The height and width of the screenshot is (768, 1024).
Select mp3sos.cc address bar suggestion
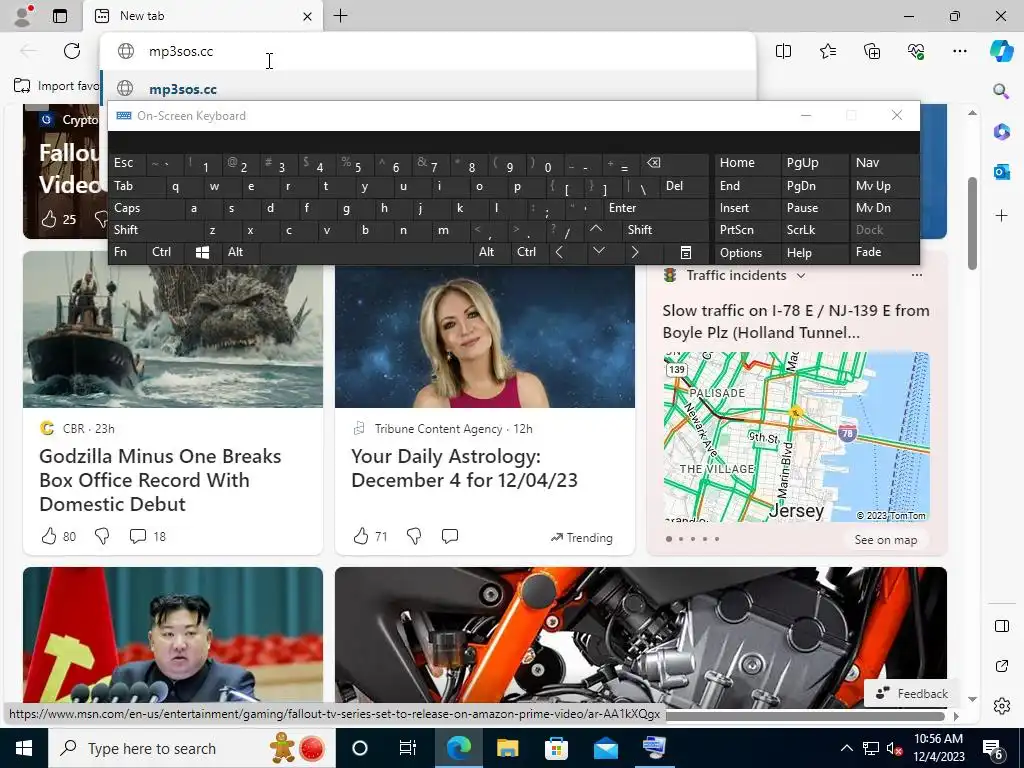click(428, 89)
